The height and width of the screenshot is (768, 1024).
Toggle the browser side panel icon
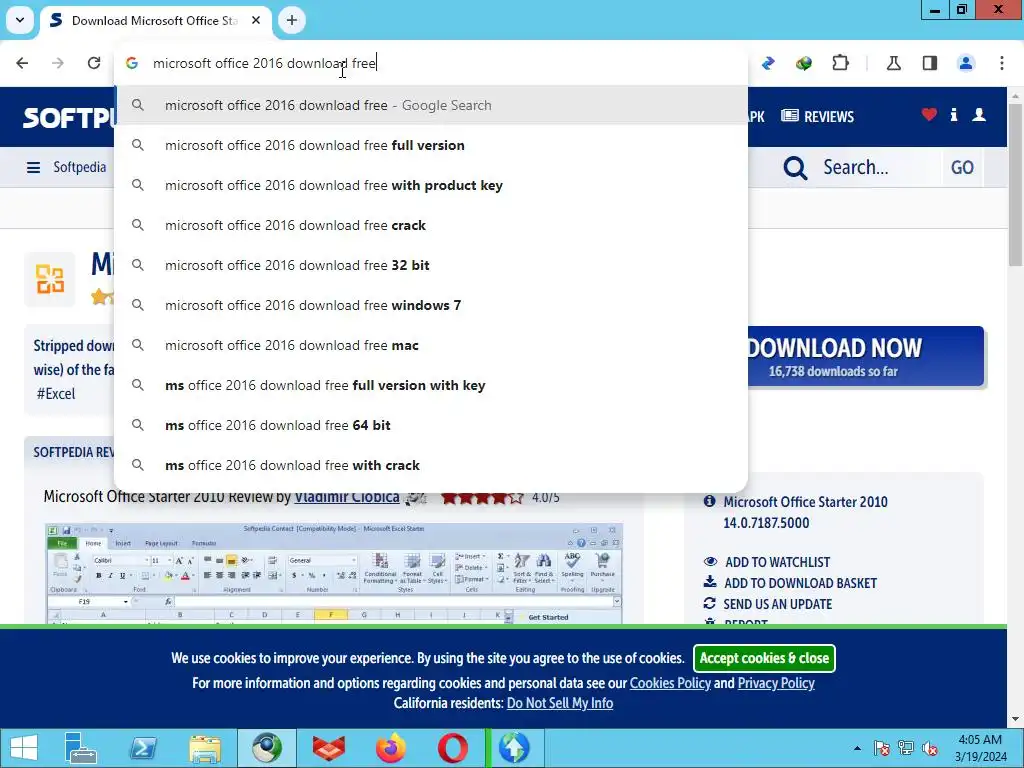pyautogui.click(x=930, y=63)
